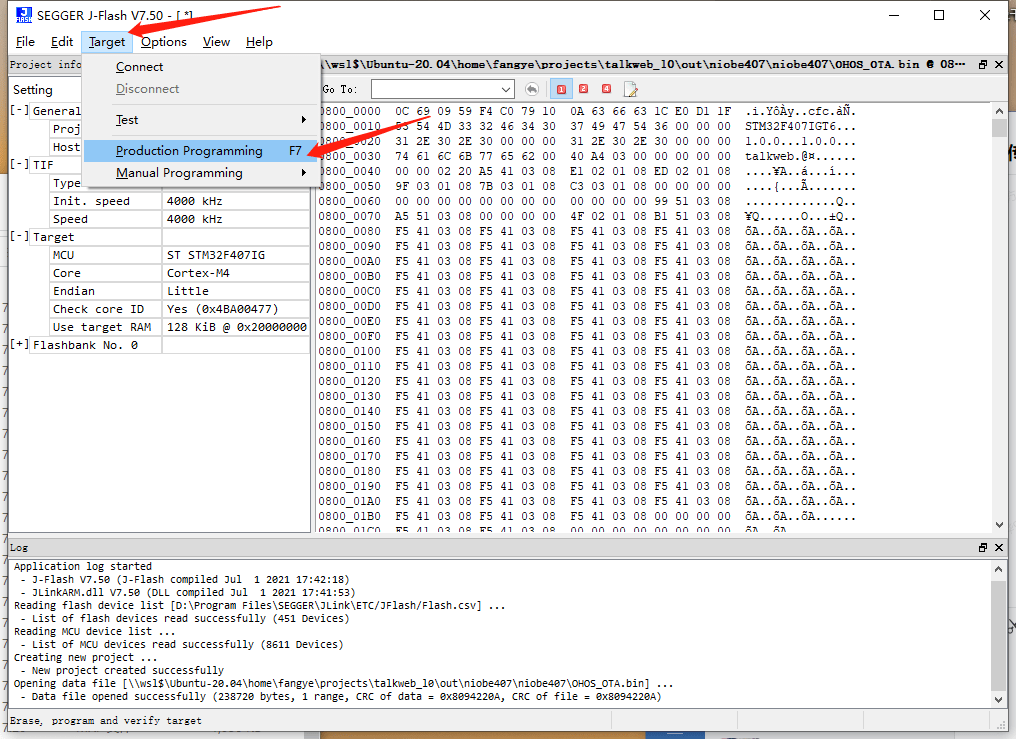Image resolution: width=1016 pixels, height=739 pixels.
Task: Click the Speed row's 4000 kHz value
Action: point(194,219)
